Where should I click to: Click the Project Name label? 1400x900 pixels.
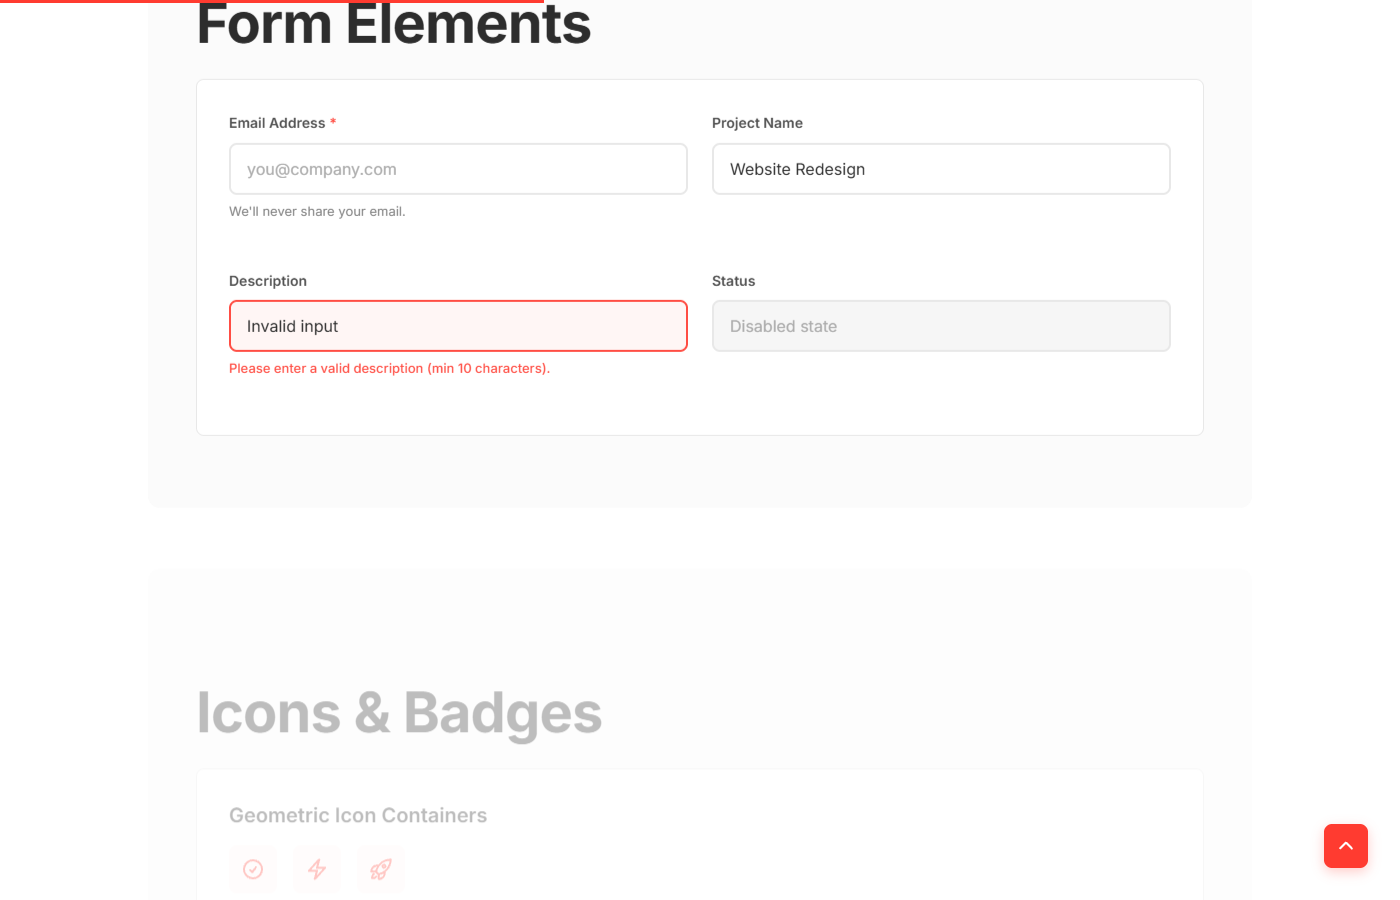757,123
